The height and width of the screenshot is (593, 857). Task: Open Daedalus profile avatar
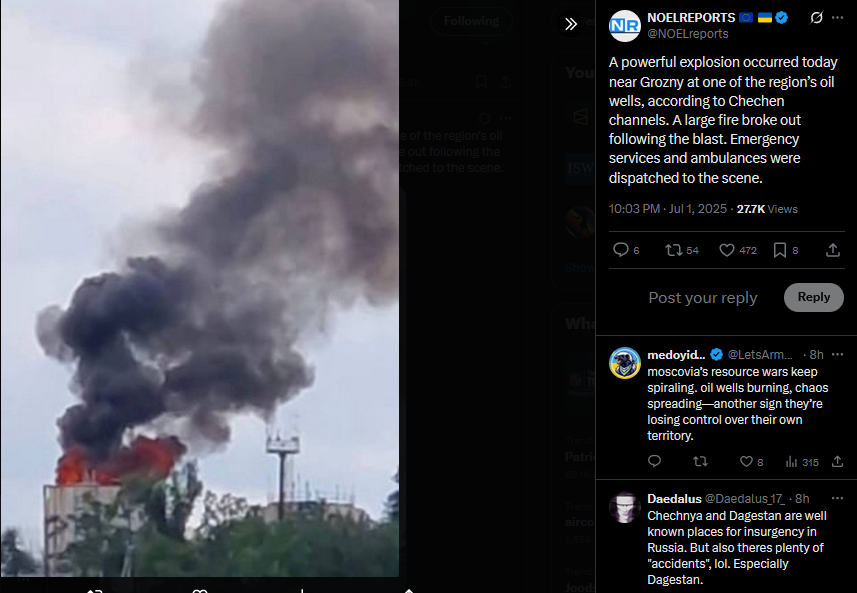coord(625,508)
